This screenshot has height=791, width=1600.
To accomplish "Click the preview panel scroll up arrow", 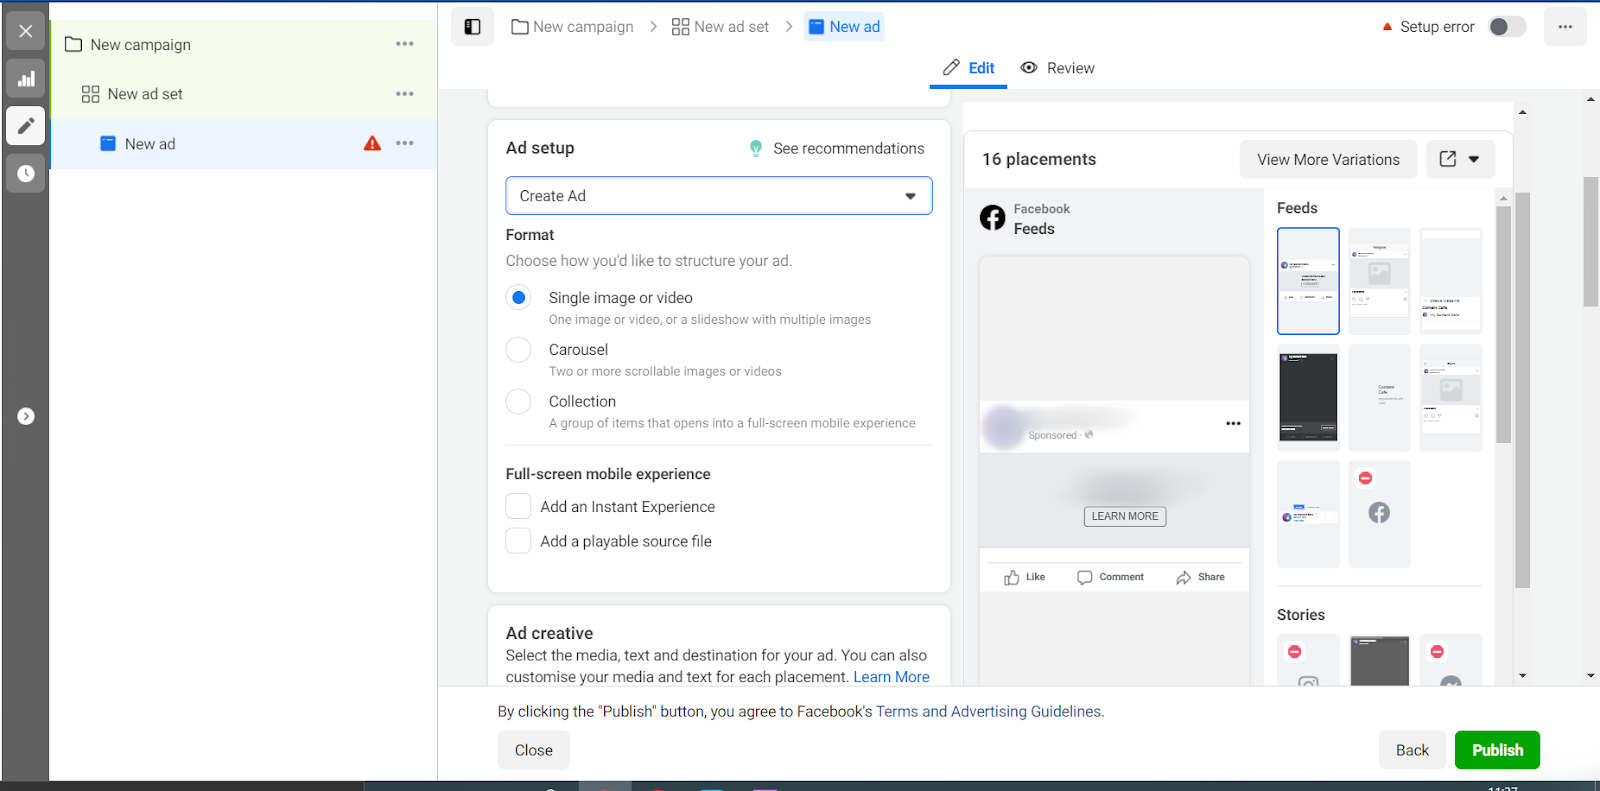I will pos(1522,112).
